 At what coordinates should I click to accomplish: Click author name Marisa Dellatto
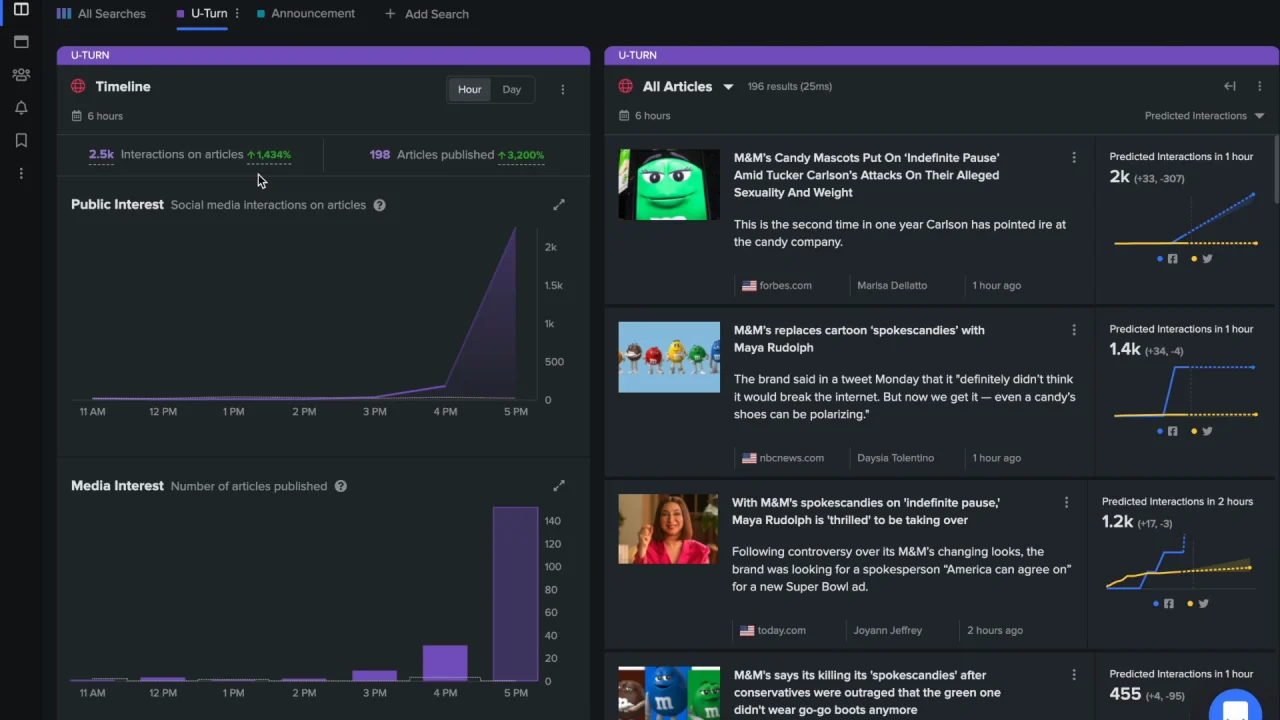pyautogui.click(x=892, y=286)
